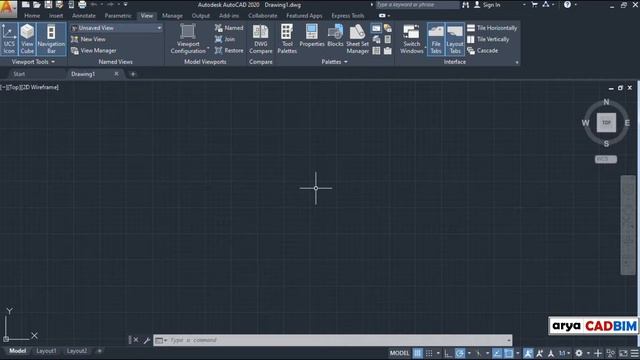Viewport: 640px width, 360px height.
Task: Toggle ortho mode in status bar
Action: click(448, 353)
